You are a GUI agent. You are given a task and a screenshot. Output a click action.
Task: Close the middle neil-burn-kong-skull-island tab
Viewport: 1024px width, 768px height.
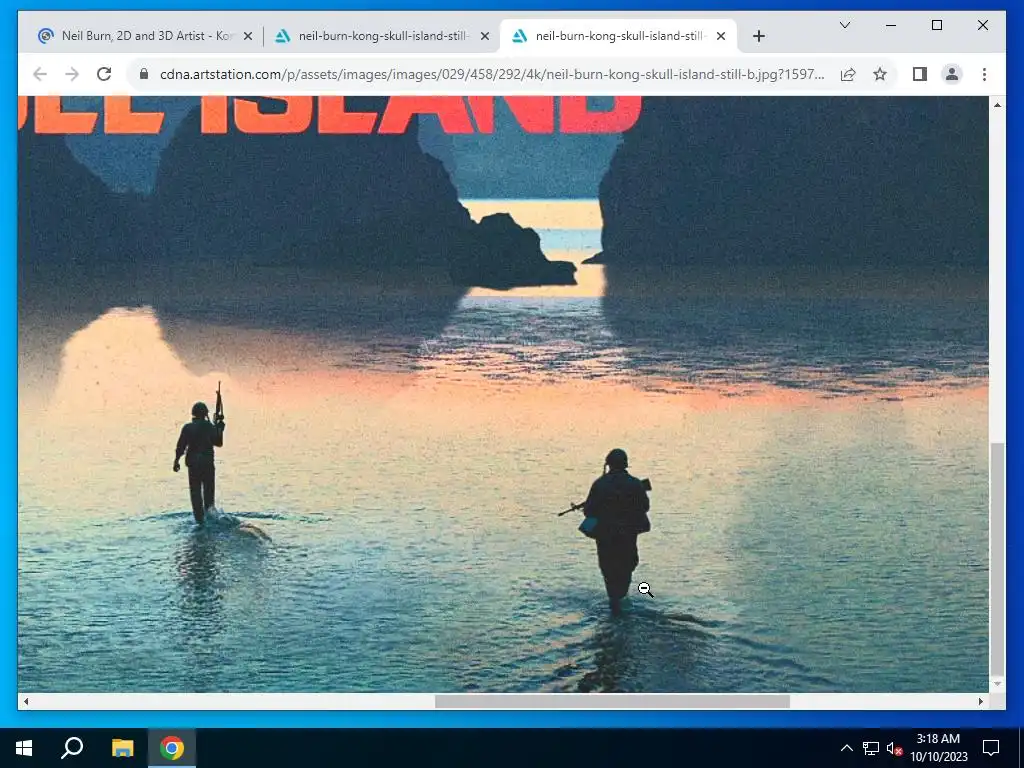[485, 37]
